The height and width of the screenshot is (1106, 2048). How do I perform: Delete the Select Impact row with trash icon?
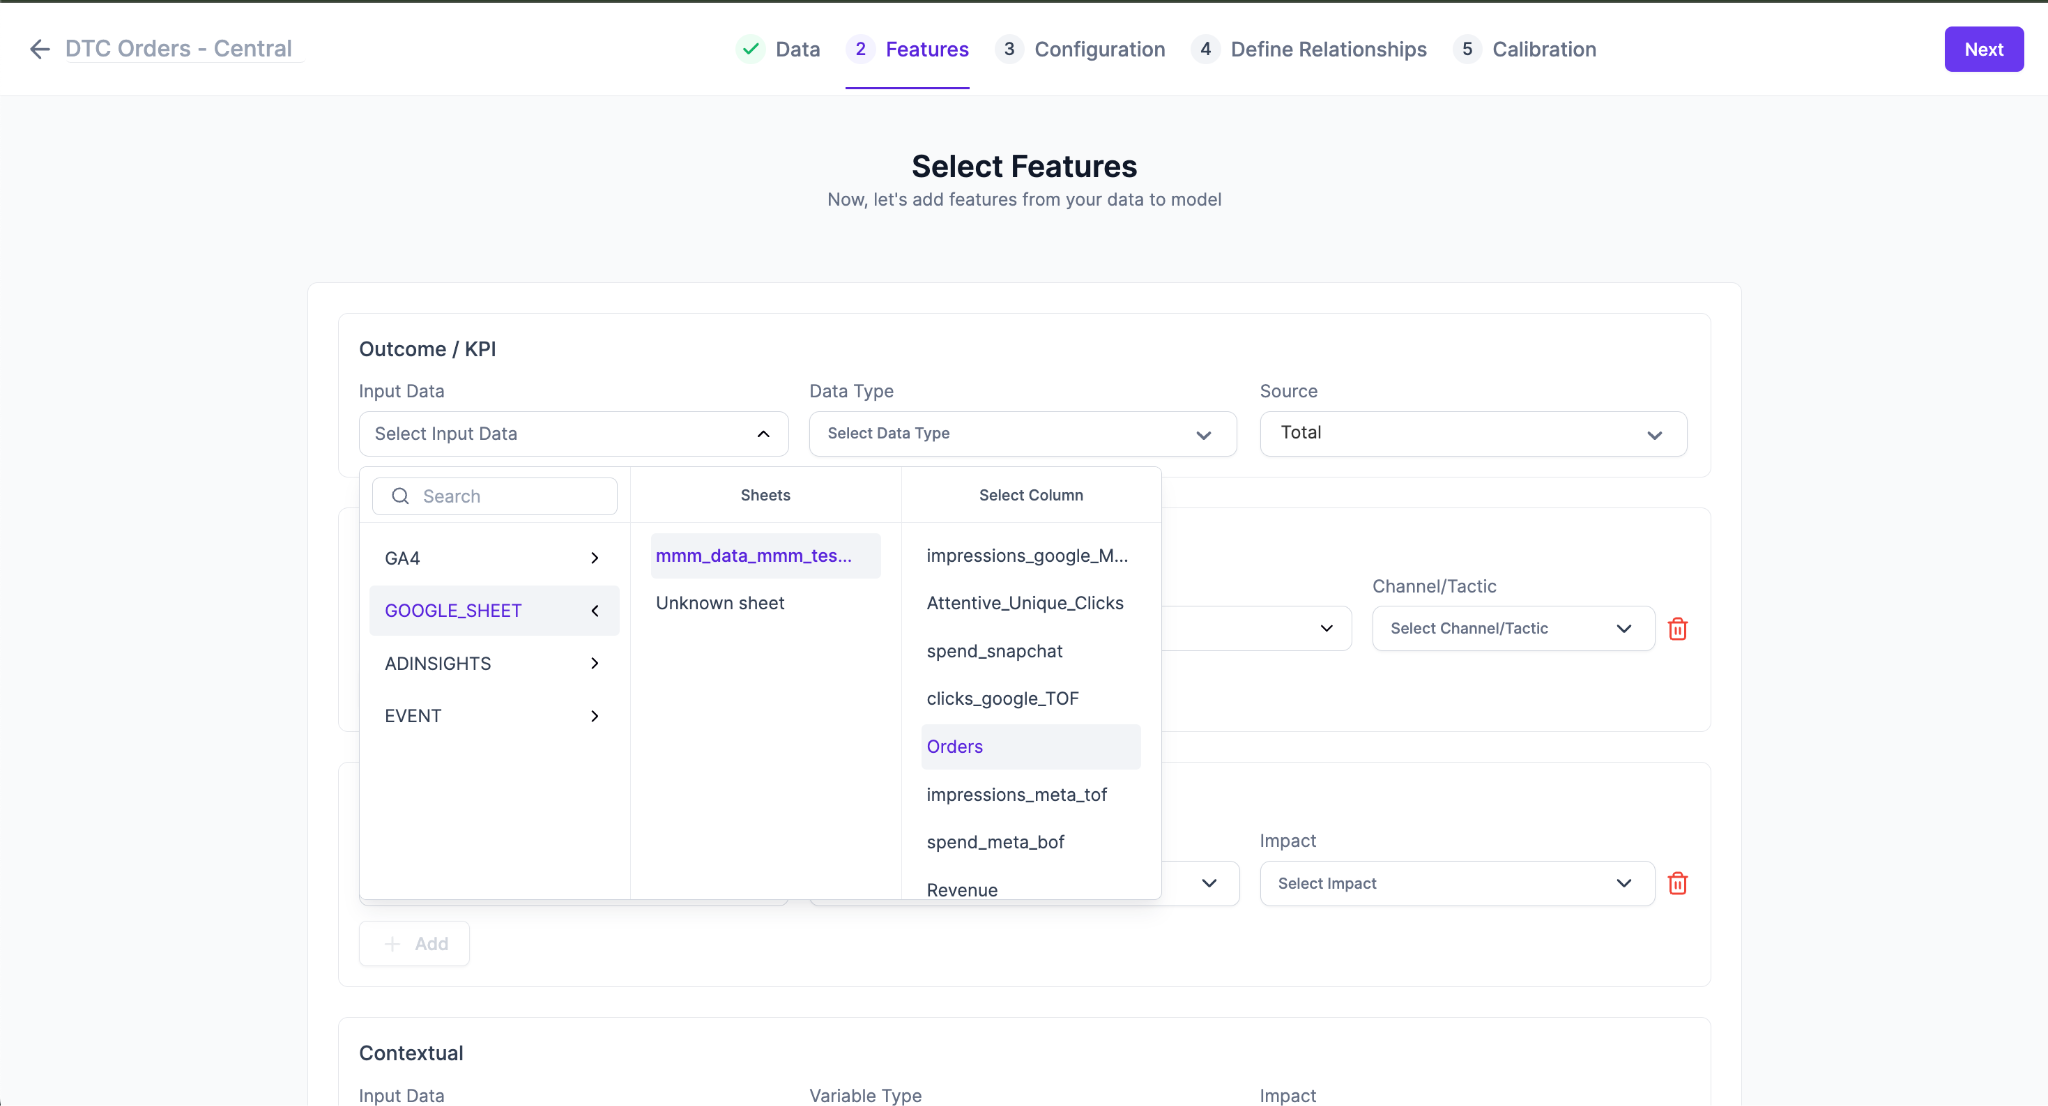coord(1678,884)
